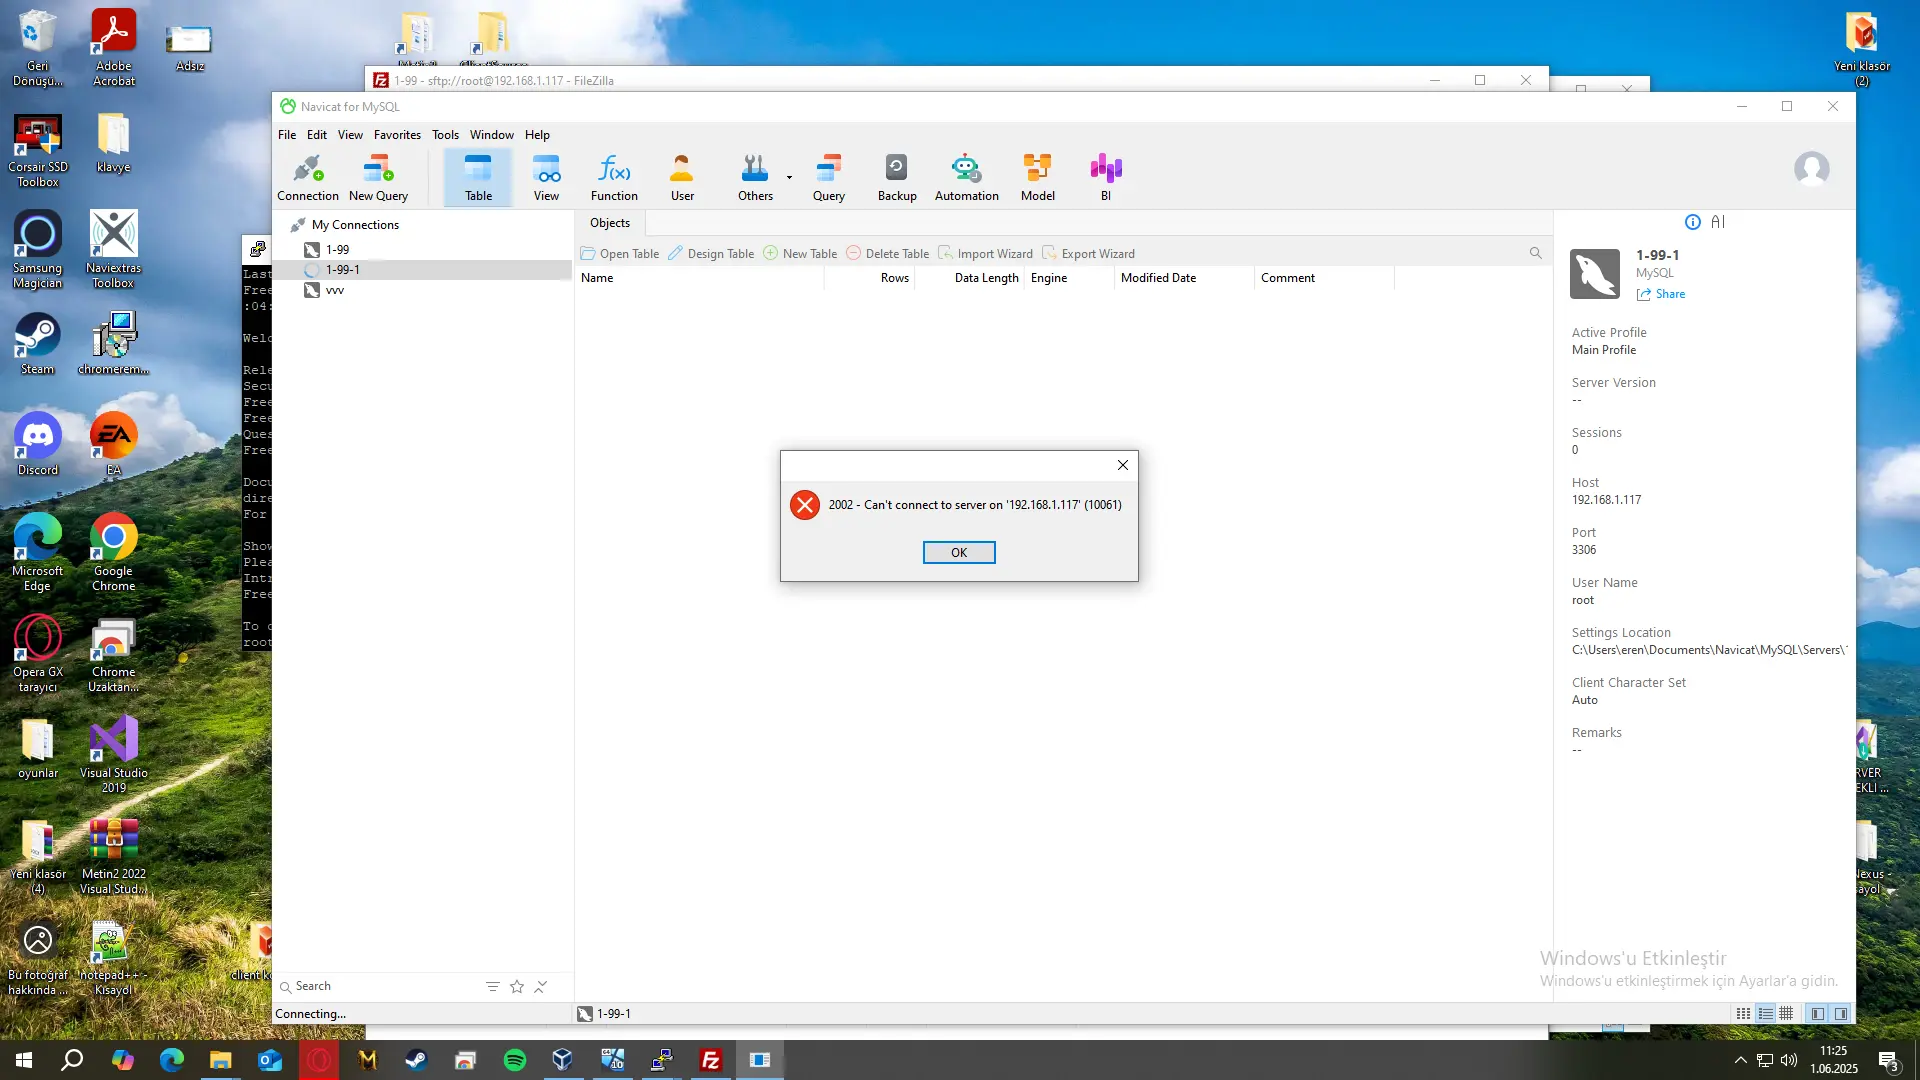Click Open Table in object toolbar
Image resolution: width=1920 pixels, height=1080 pixels.
click(x=620, y=254)
